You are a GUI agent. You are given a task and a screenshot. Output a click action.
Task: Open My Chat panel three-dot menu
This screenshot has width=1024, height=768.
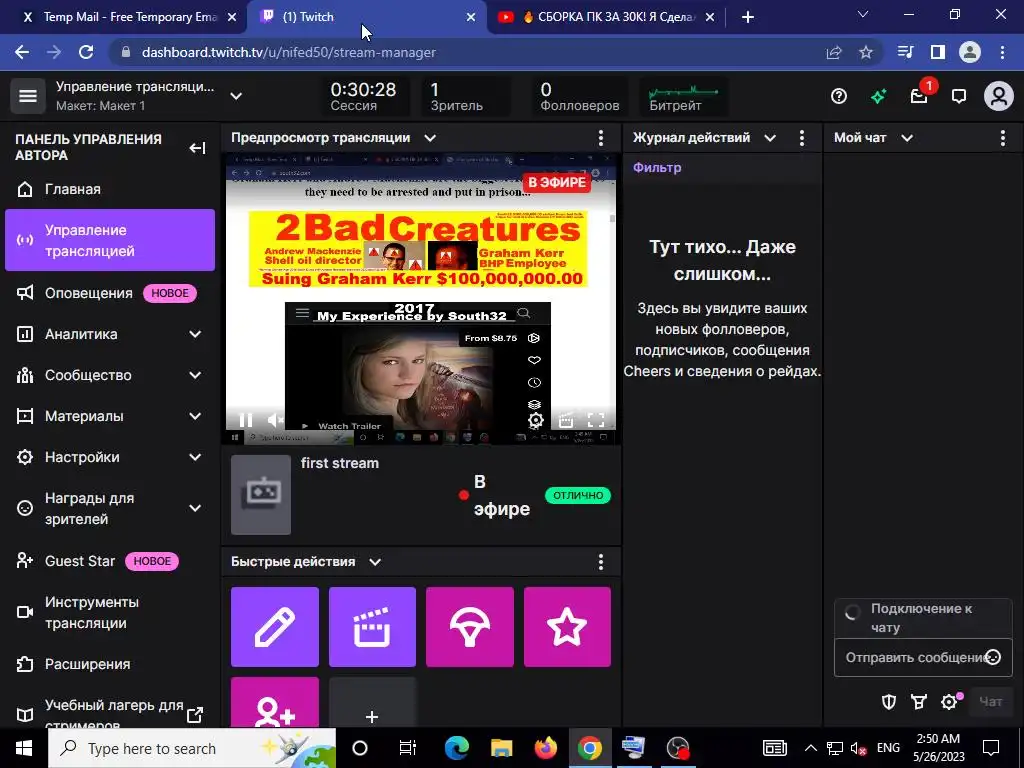pos(1003,138)
